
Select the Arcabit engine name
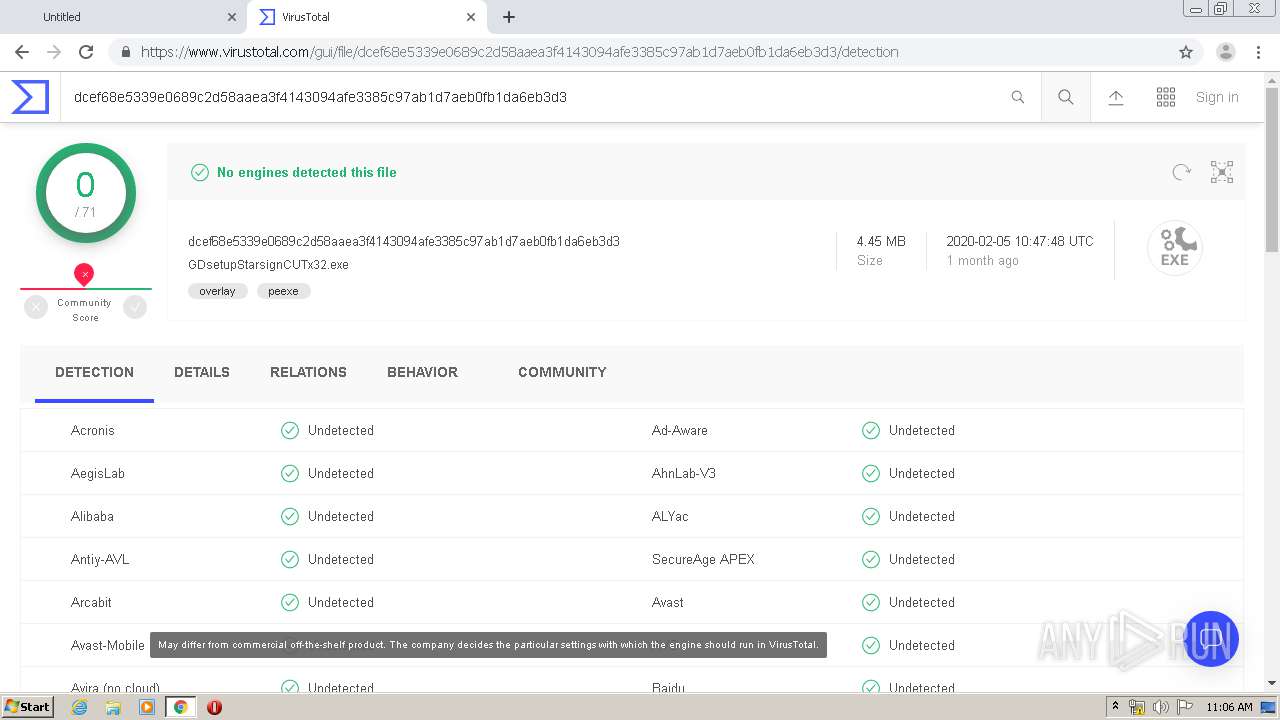(91, 602)
